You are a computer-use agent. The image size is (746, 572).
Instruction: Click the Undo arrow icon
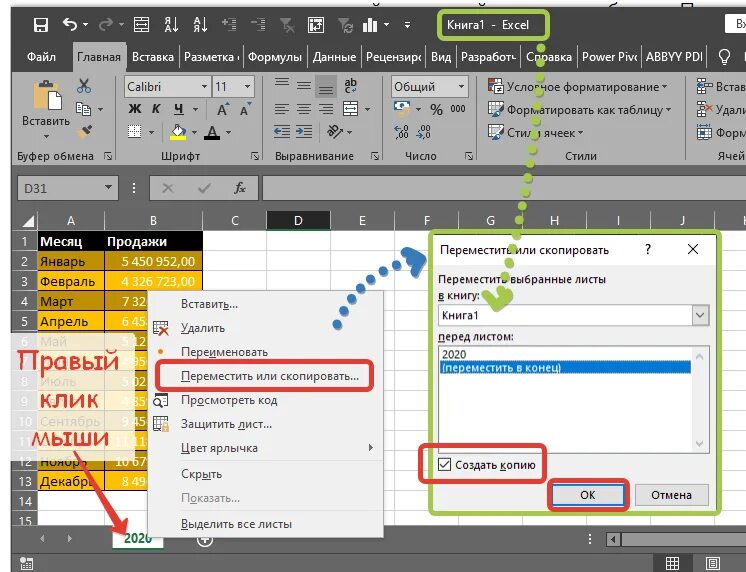click(70, 24)
